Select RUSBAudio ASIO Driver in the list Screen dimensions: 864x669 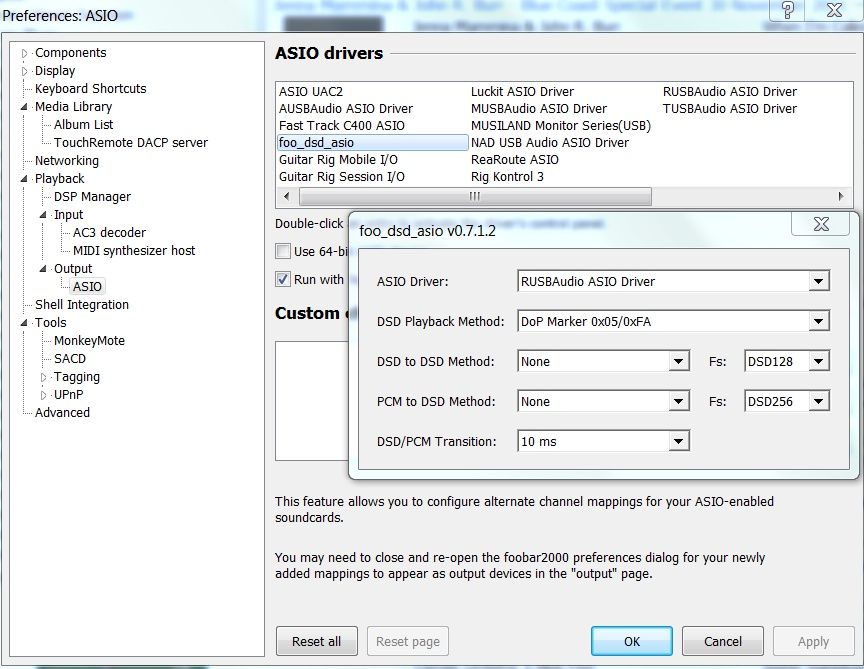(730, 91)
